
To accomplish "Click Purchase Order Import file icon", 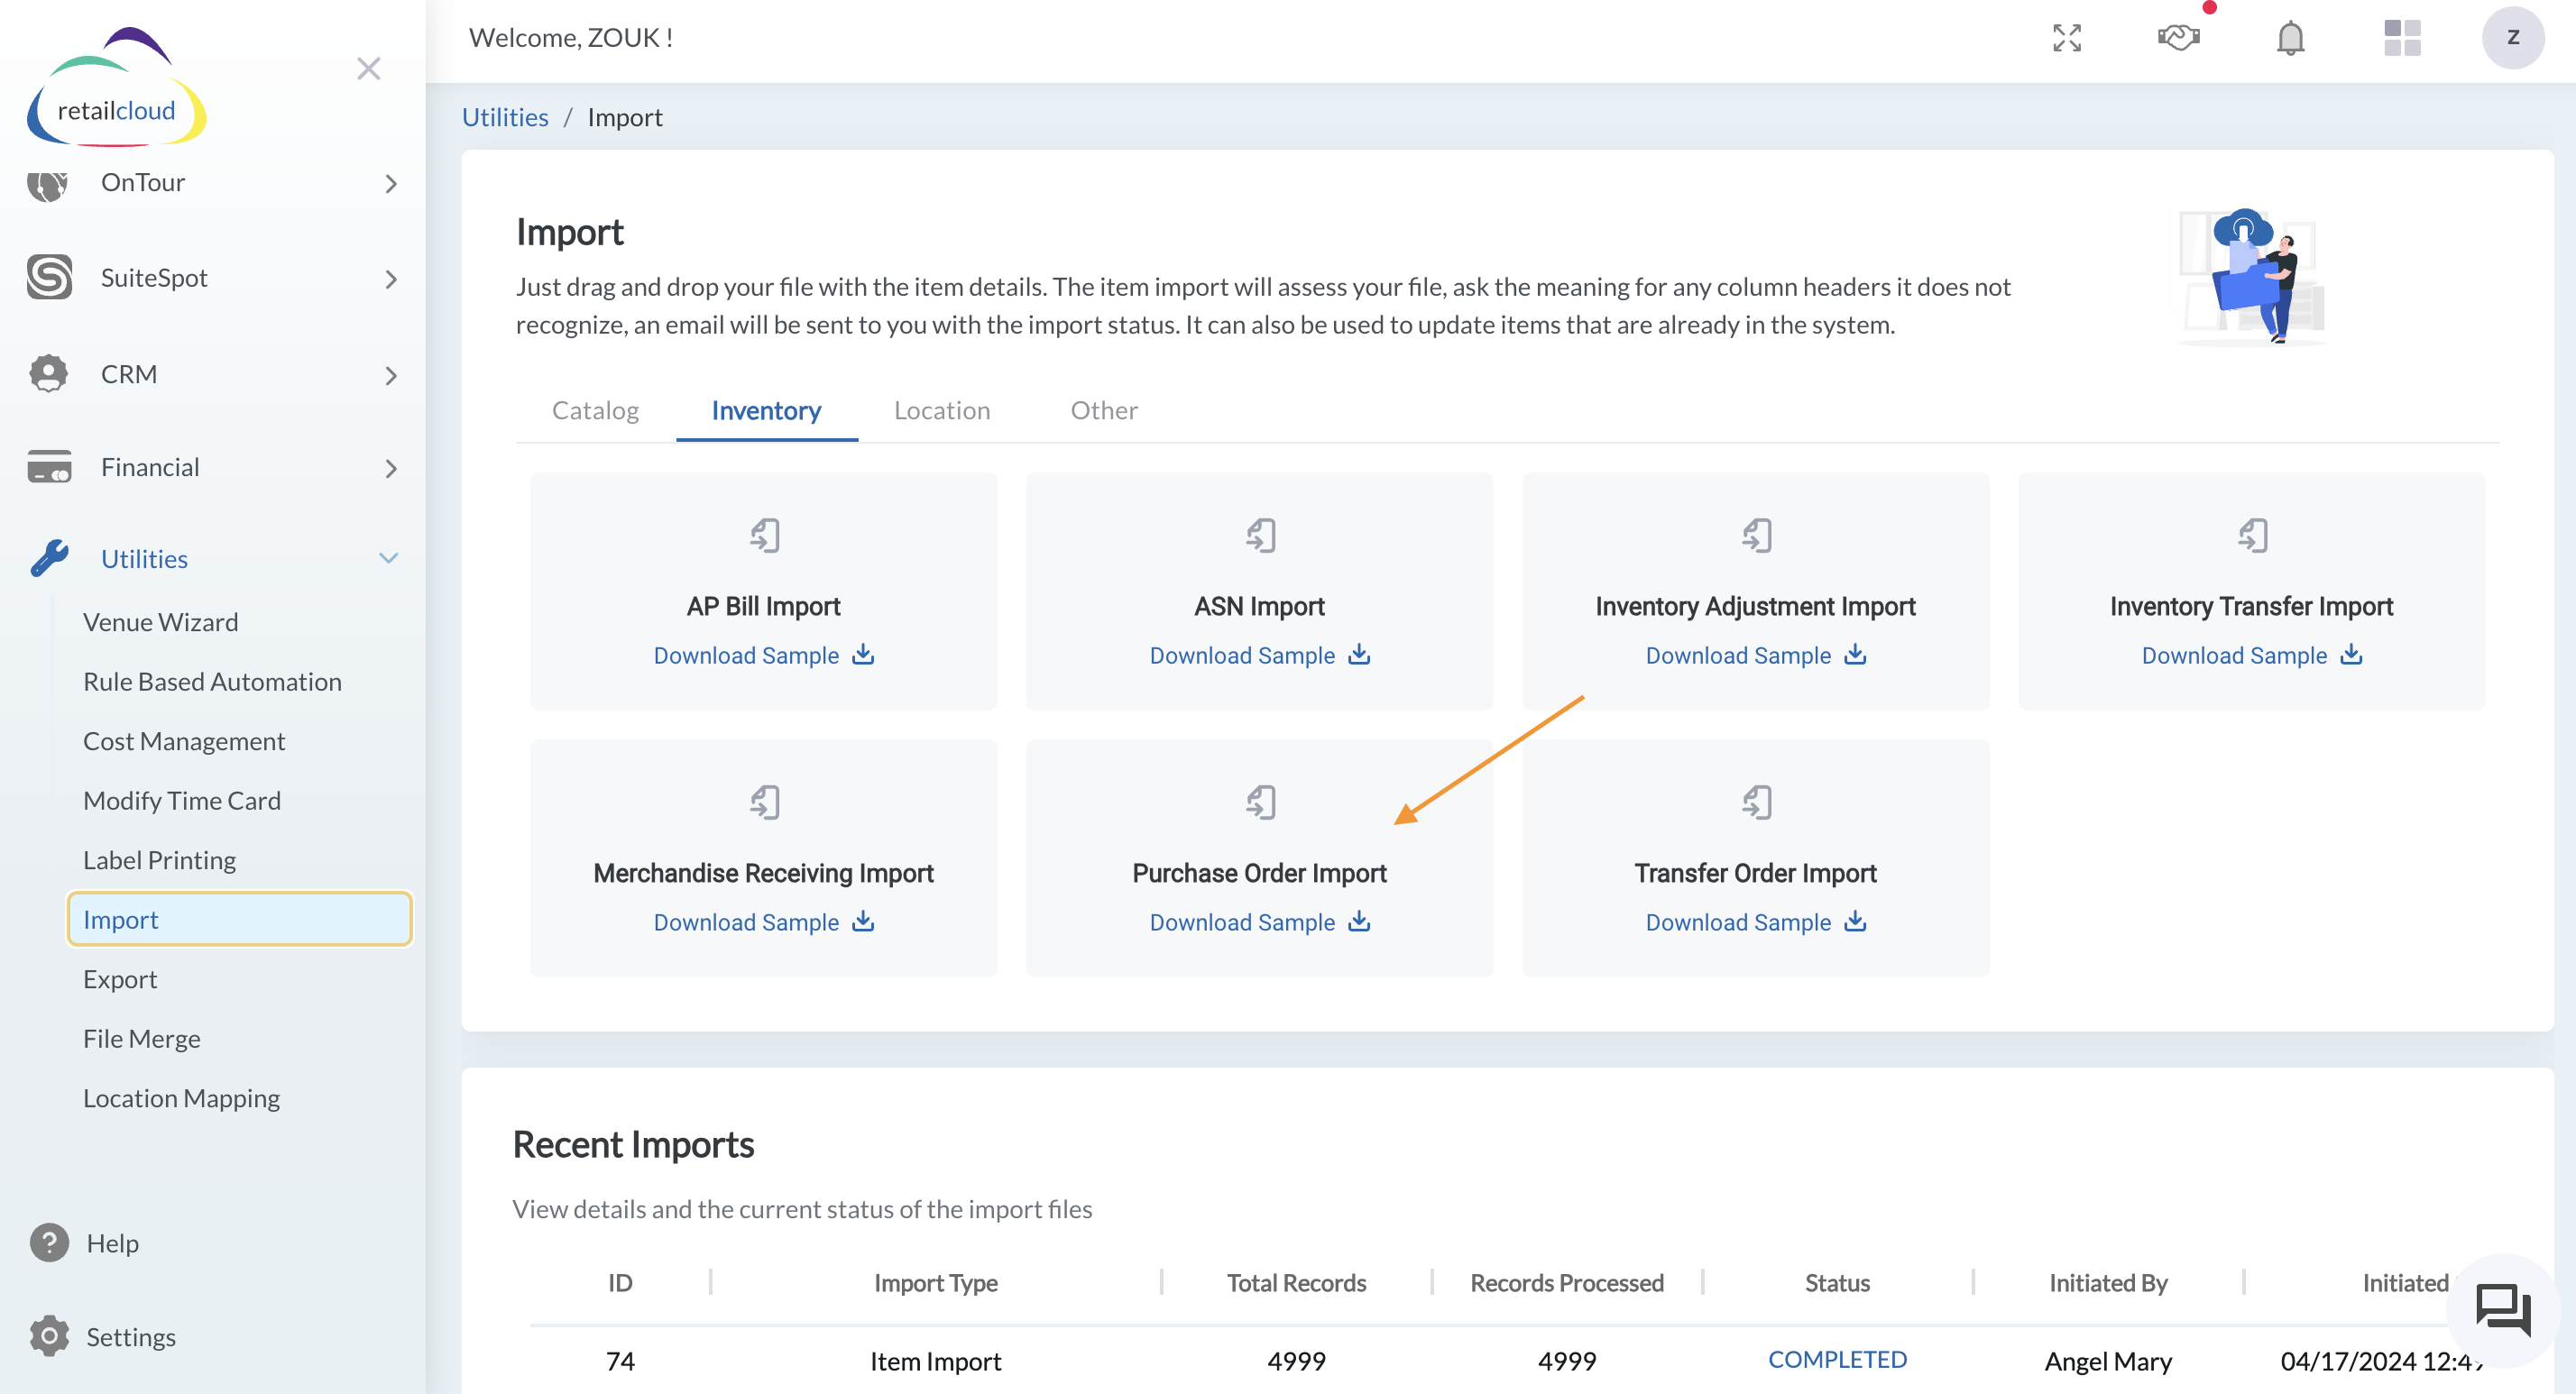I will [1261, 802].
